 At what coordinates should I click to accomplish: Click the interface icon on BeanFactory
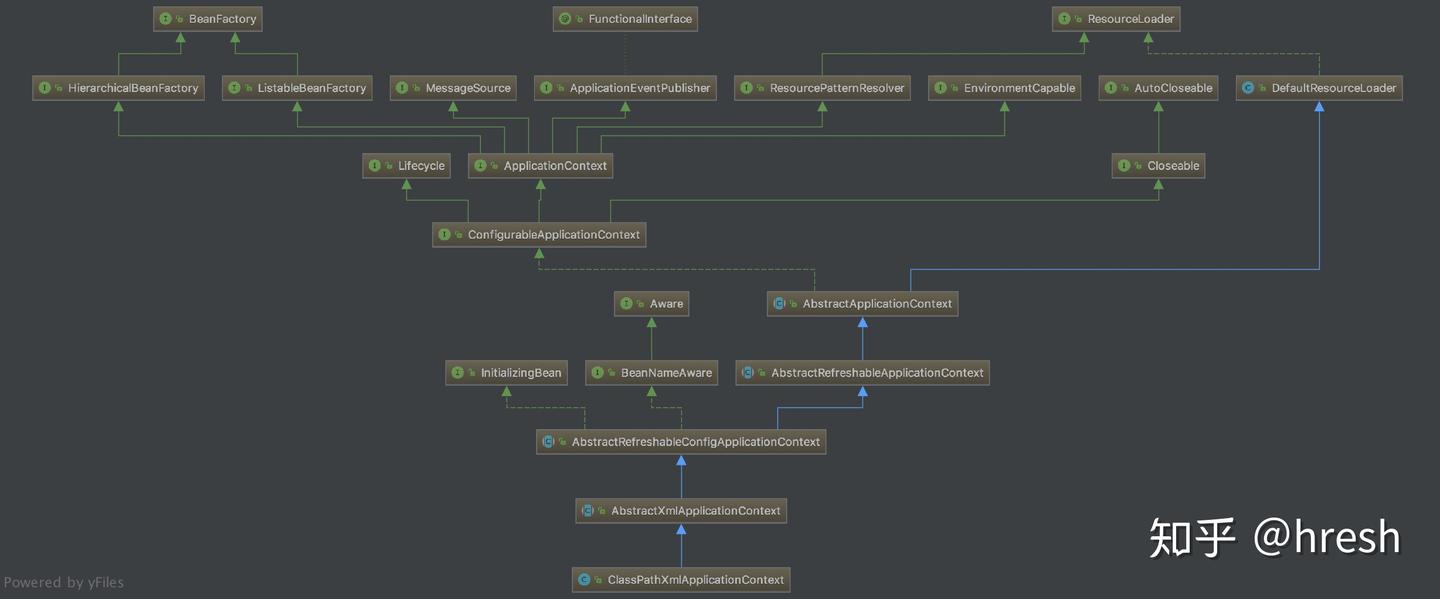(x=166, y=19)
